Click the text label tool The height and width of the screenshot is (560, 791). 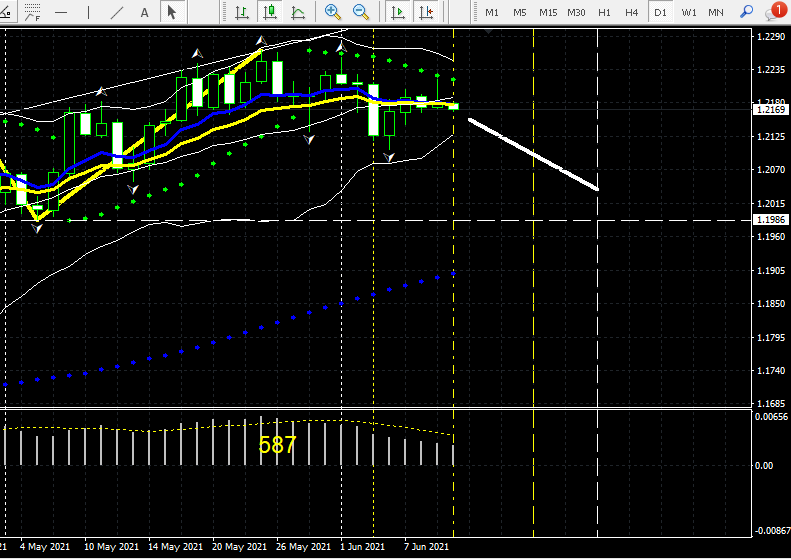[x=145, y=12]
